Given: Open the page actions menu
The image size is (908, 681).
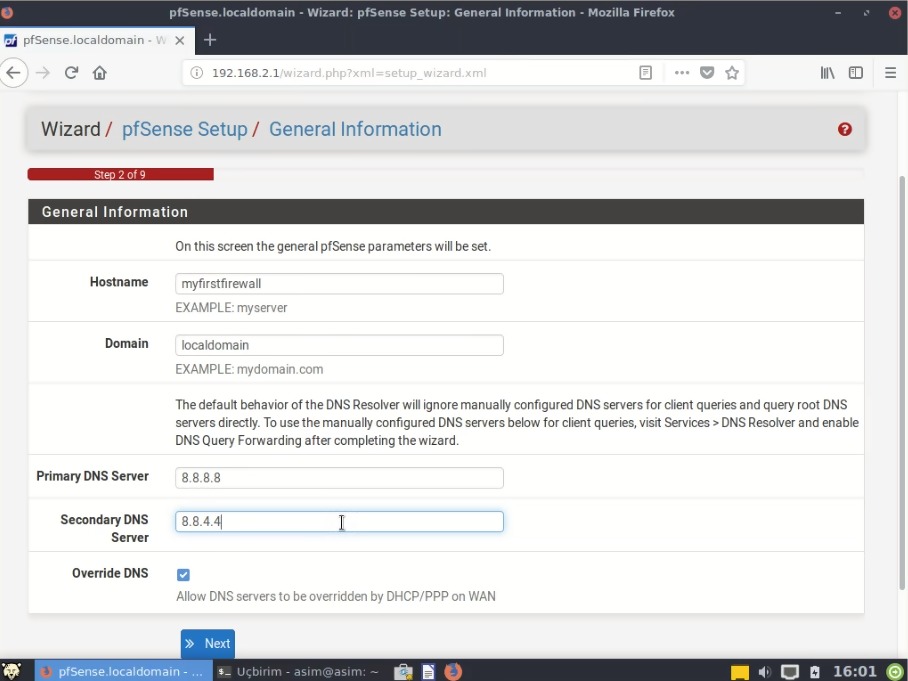Looking at the screenshot, I should [681, 72].
